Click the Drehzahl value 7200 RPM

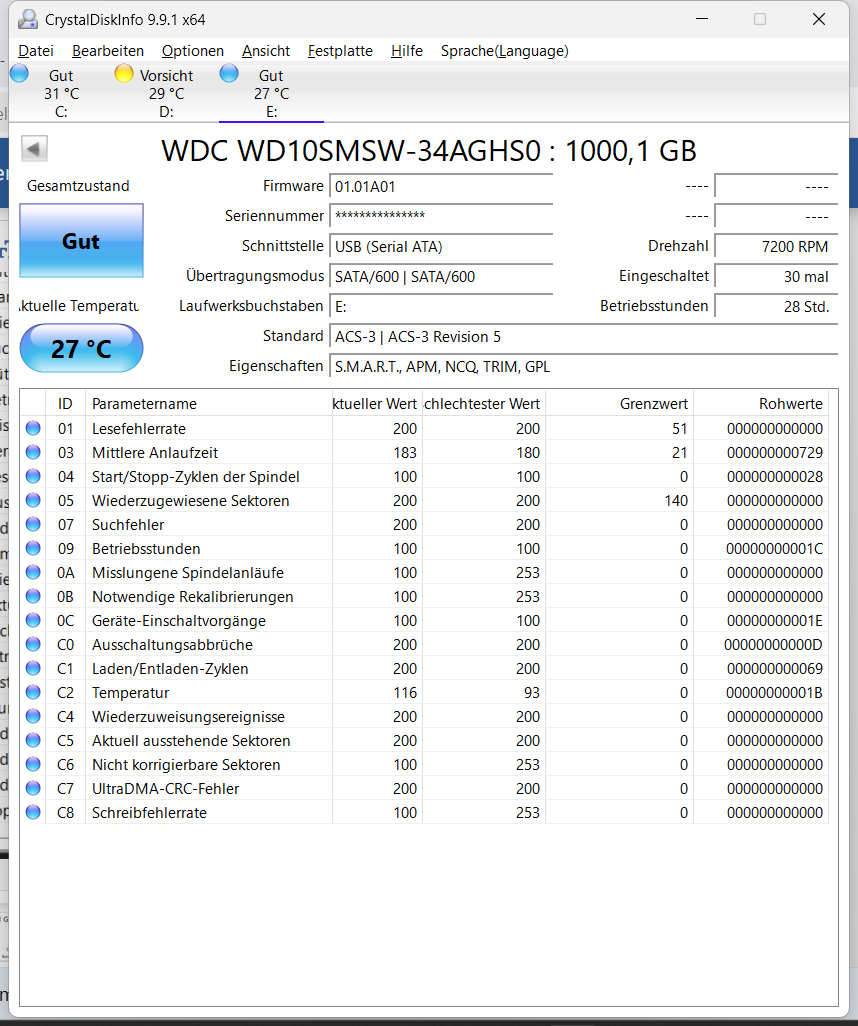(776, 246)
